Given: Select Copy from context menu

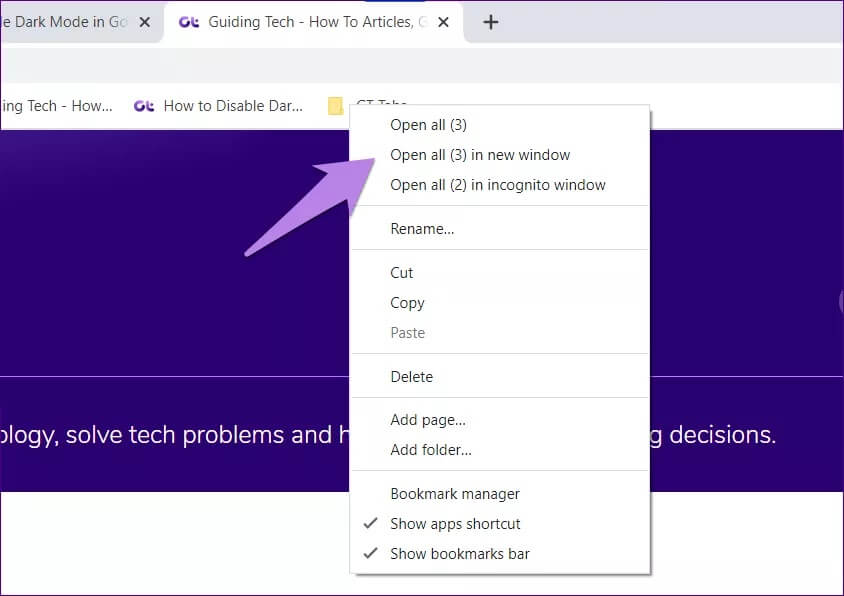Looking at the screenshot, I should point(500,303).
